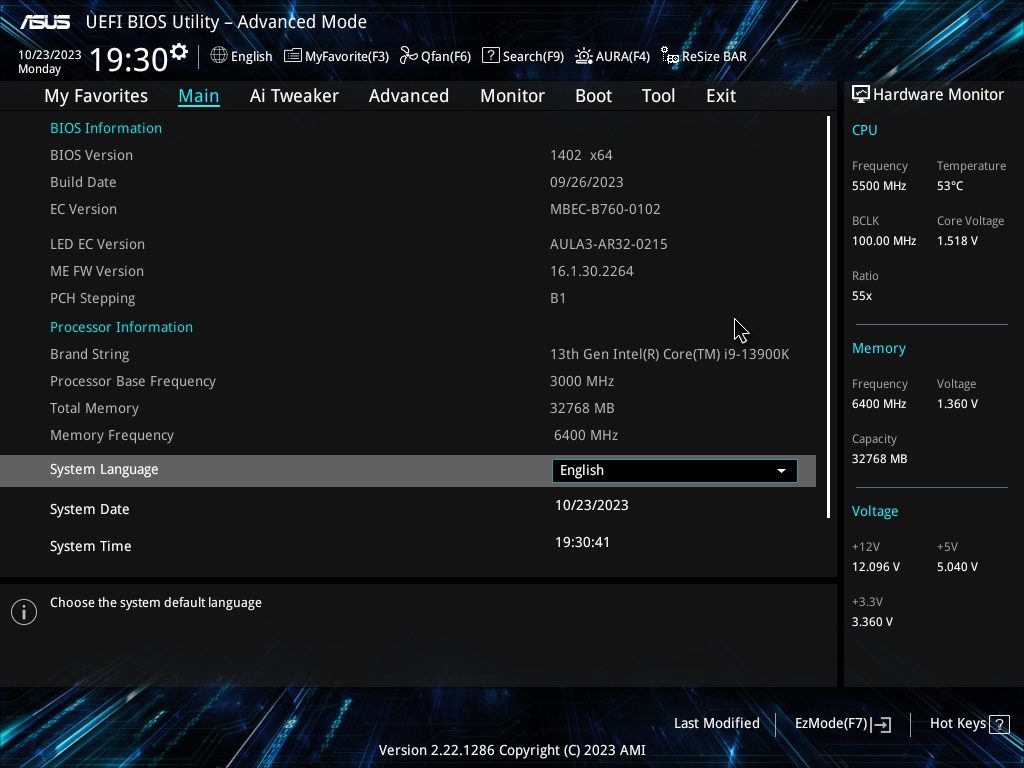This screenshot has width=1024, height=768.
Task: Click the i9-13900K Brand String value
Action: (x=669, y=355)
